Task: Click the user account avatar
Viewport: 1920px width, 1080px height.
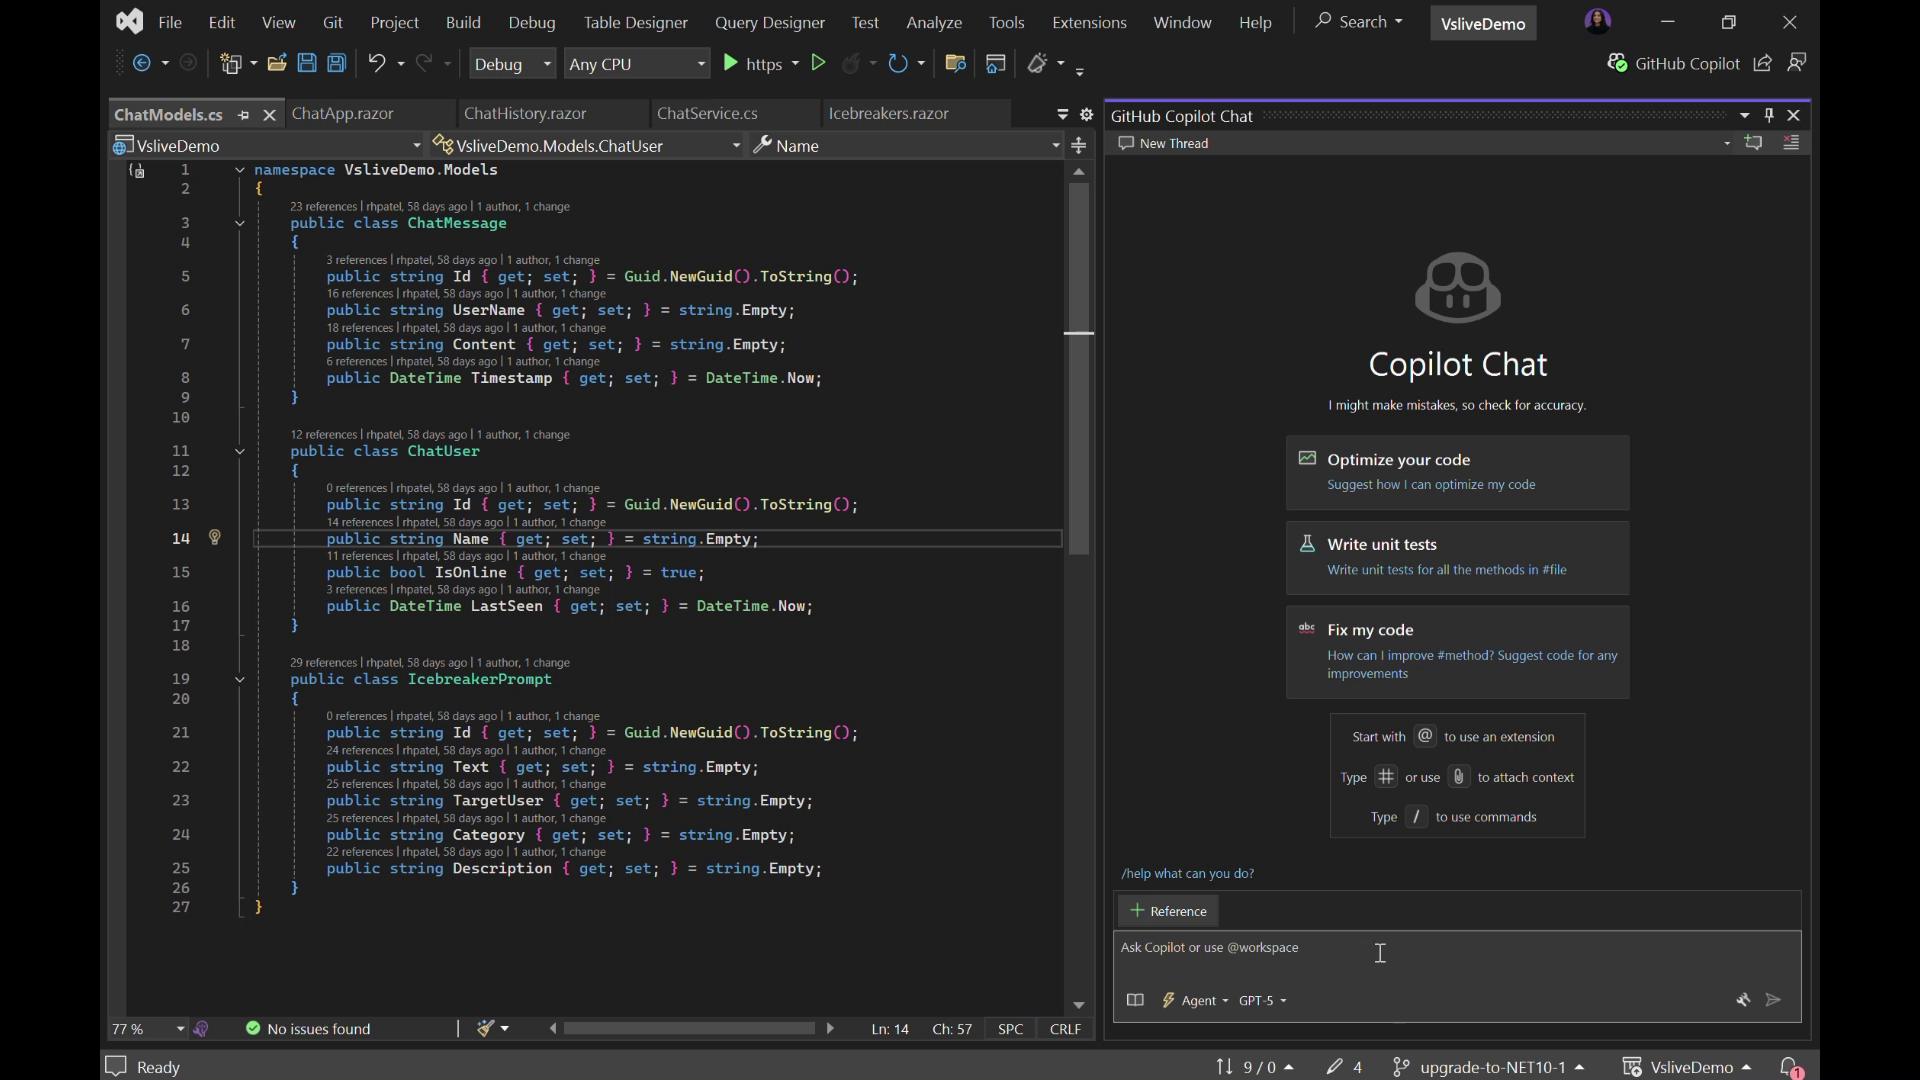Action: pyautogui.click(x=1598, y=21)
